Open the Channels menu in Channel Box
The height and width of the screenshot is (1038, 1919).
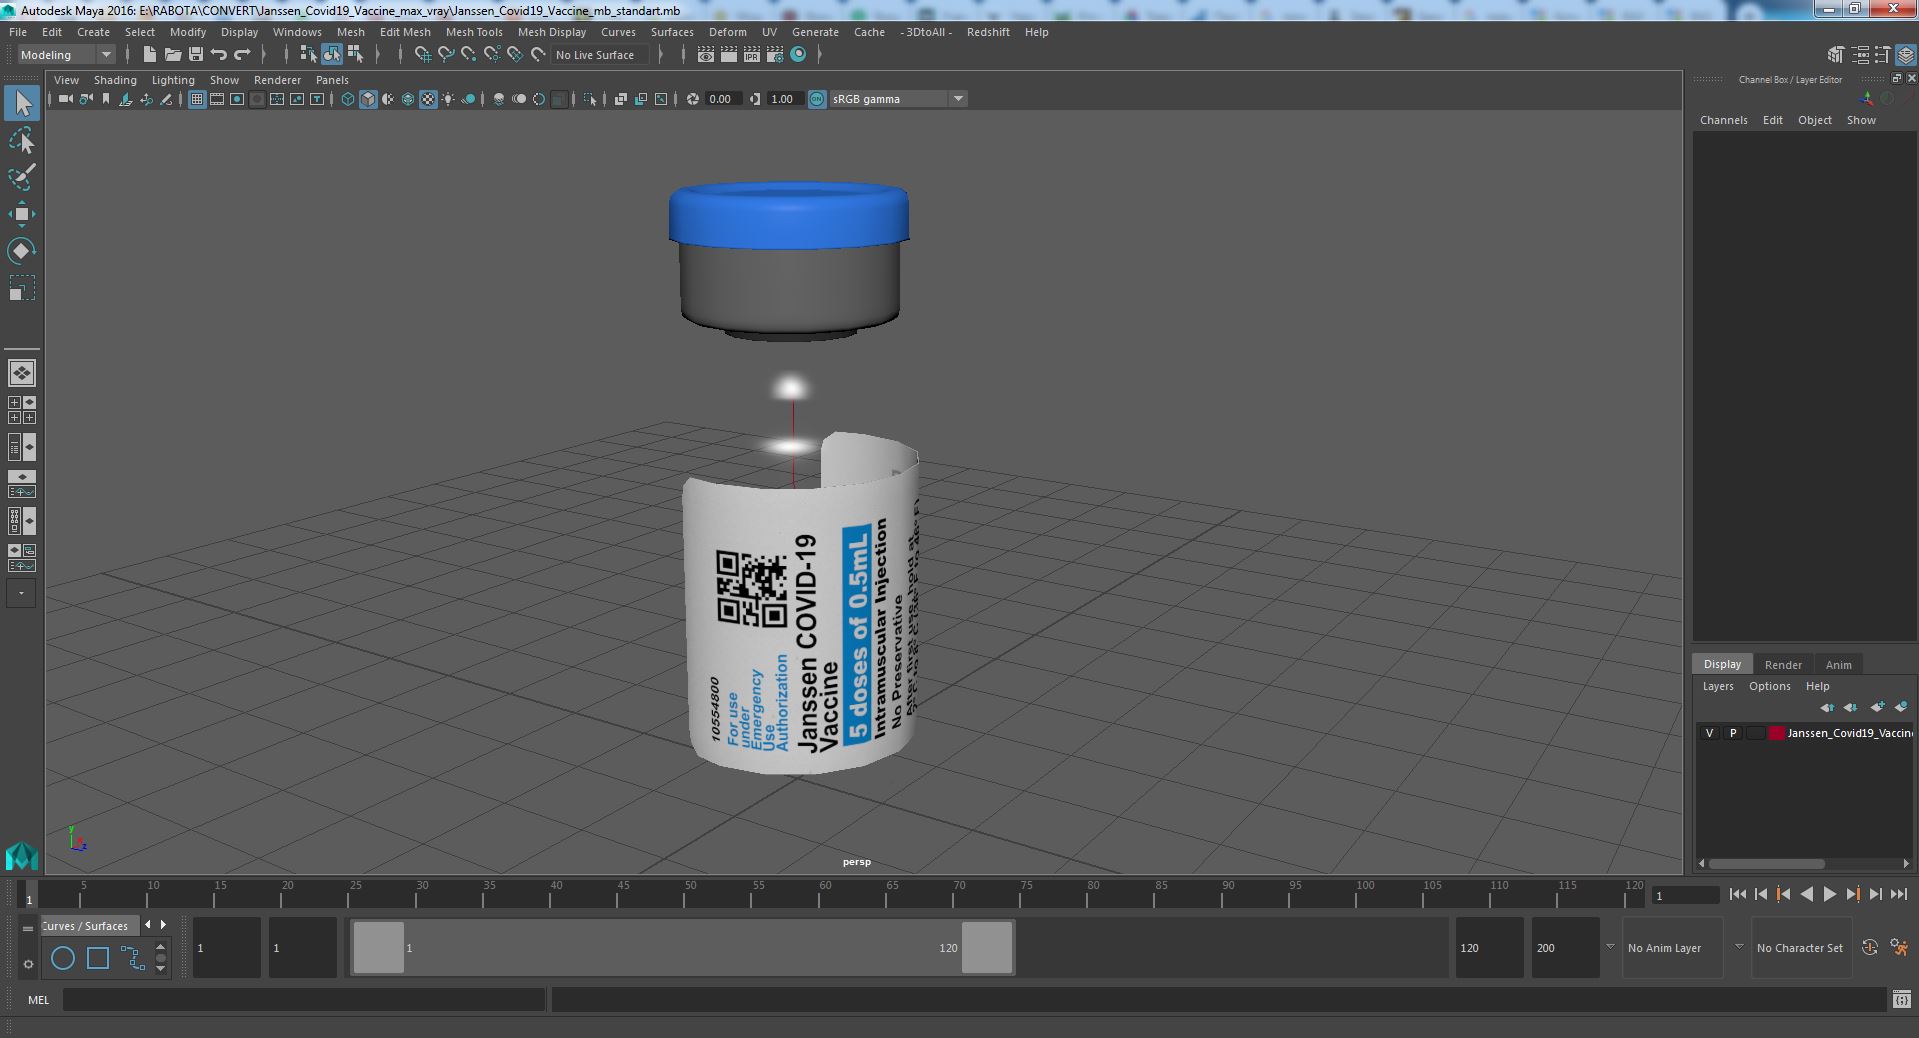(x=1724, y=120)
